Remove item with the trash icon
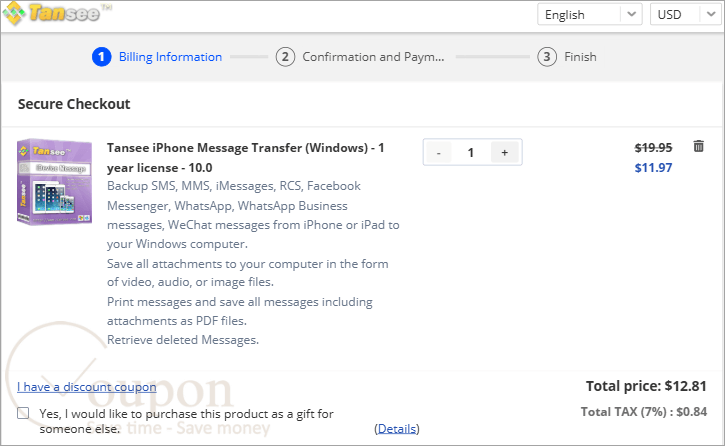725x446 pixels. pyautogui.click(x=698, y=147)
